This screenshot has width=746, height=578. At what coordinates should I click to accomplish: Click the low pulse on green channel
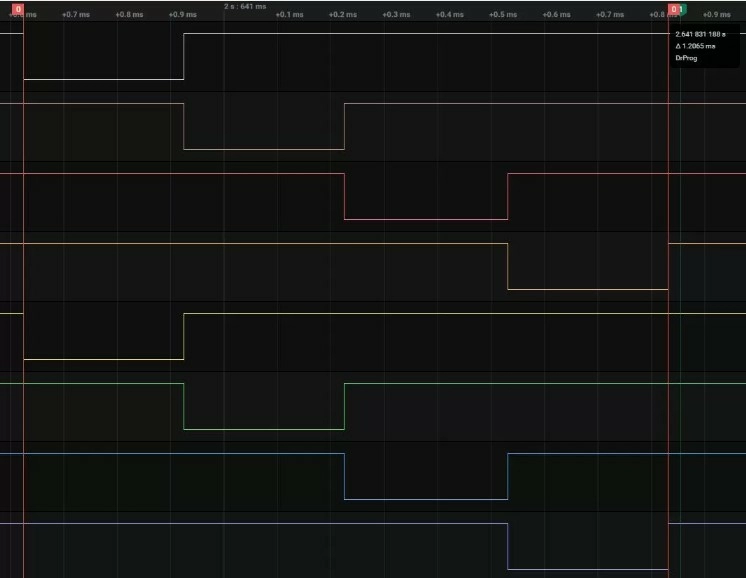264,429
